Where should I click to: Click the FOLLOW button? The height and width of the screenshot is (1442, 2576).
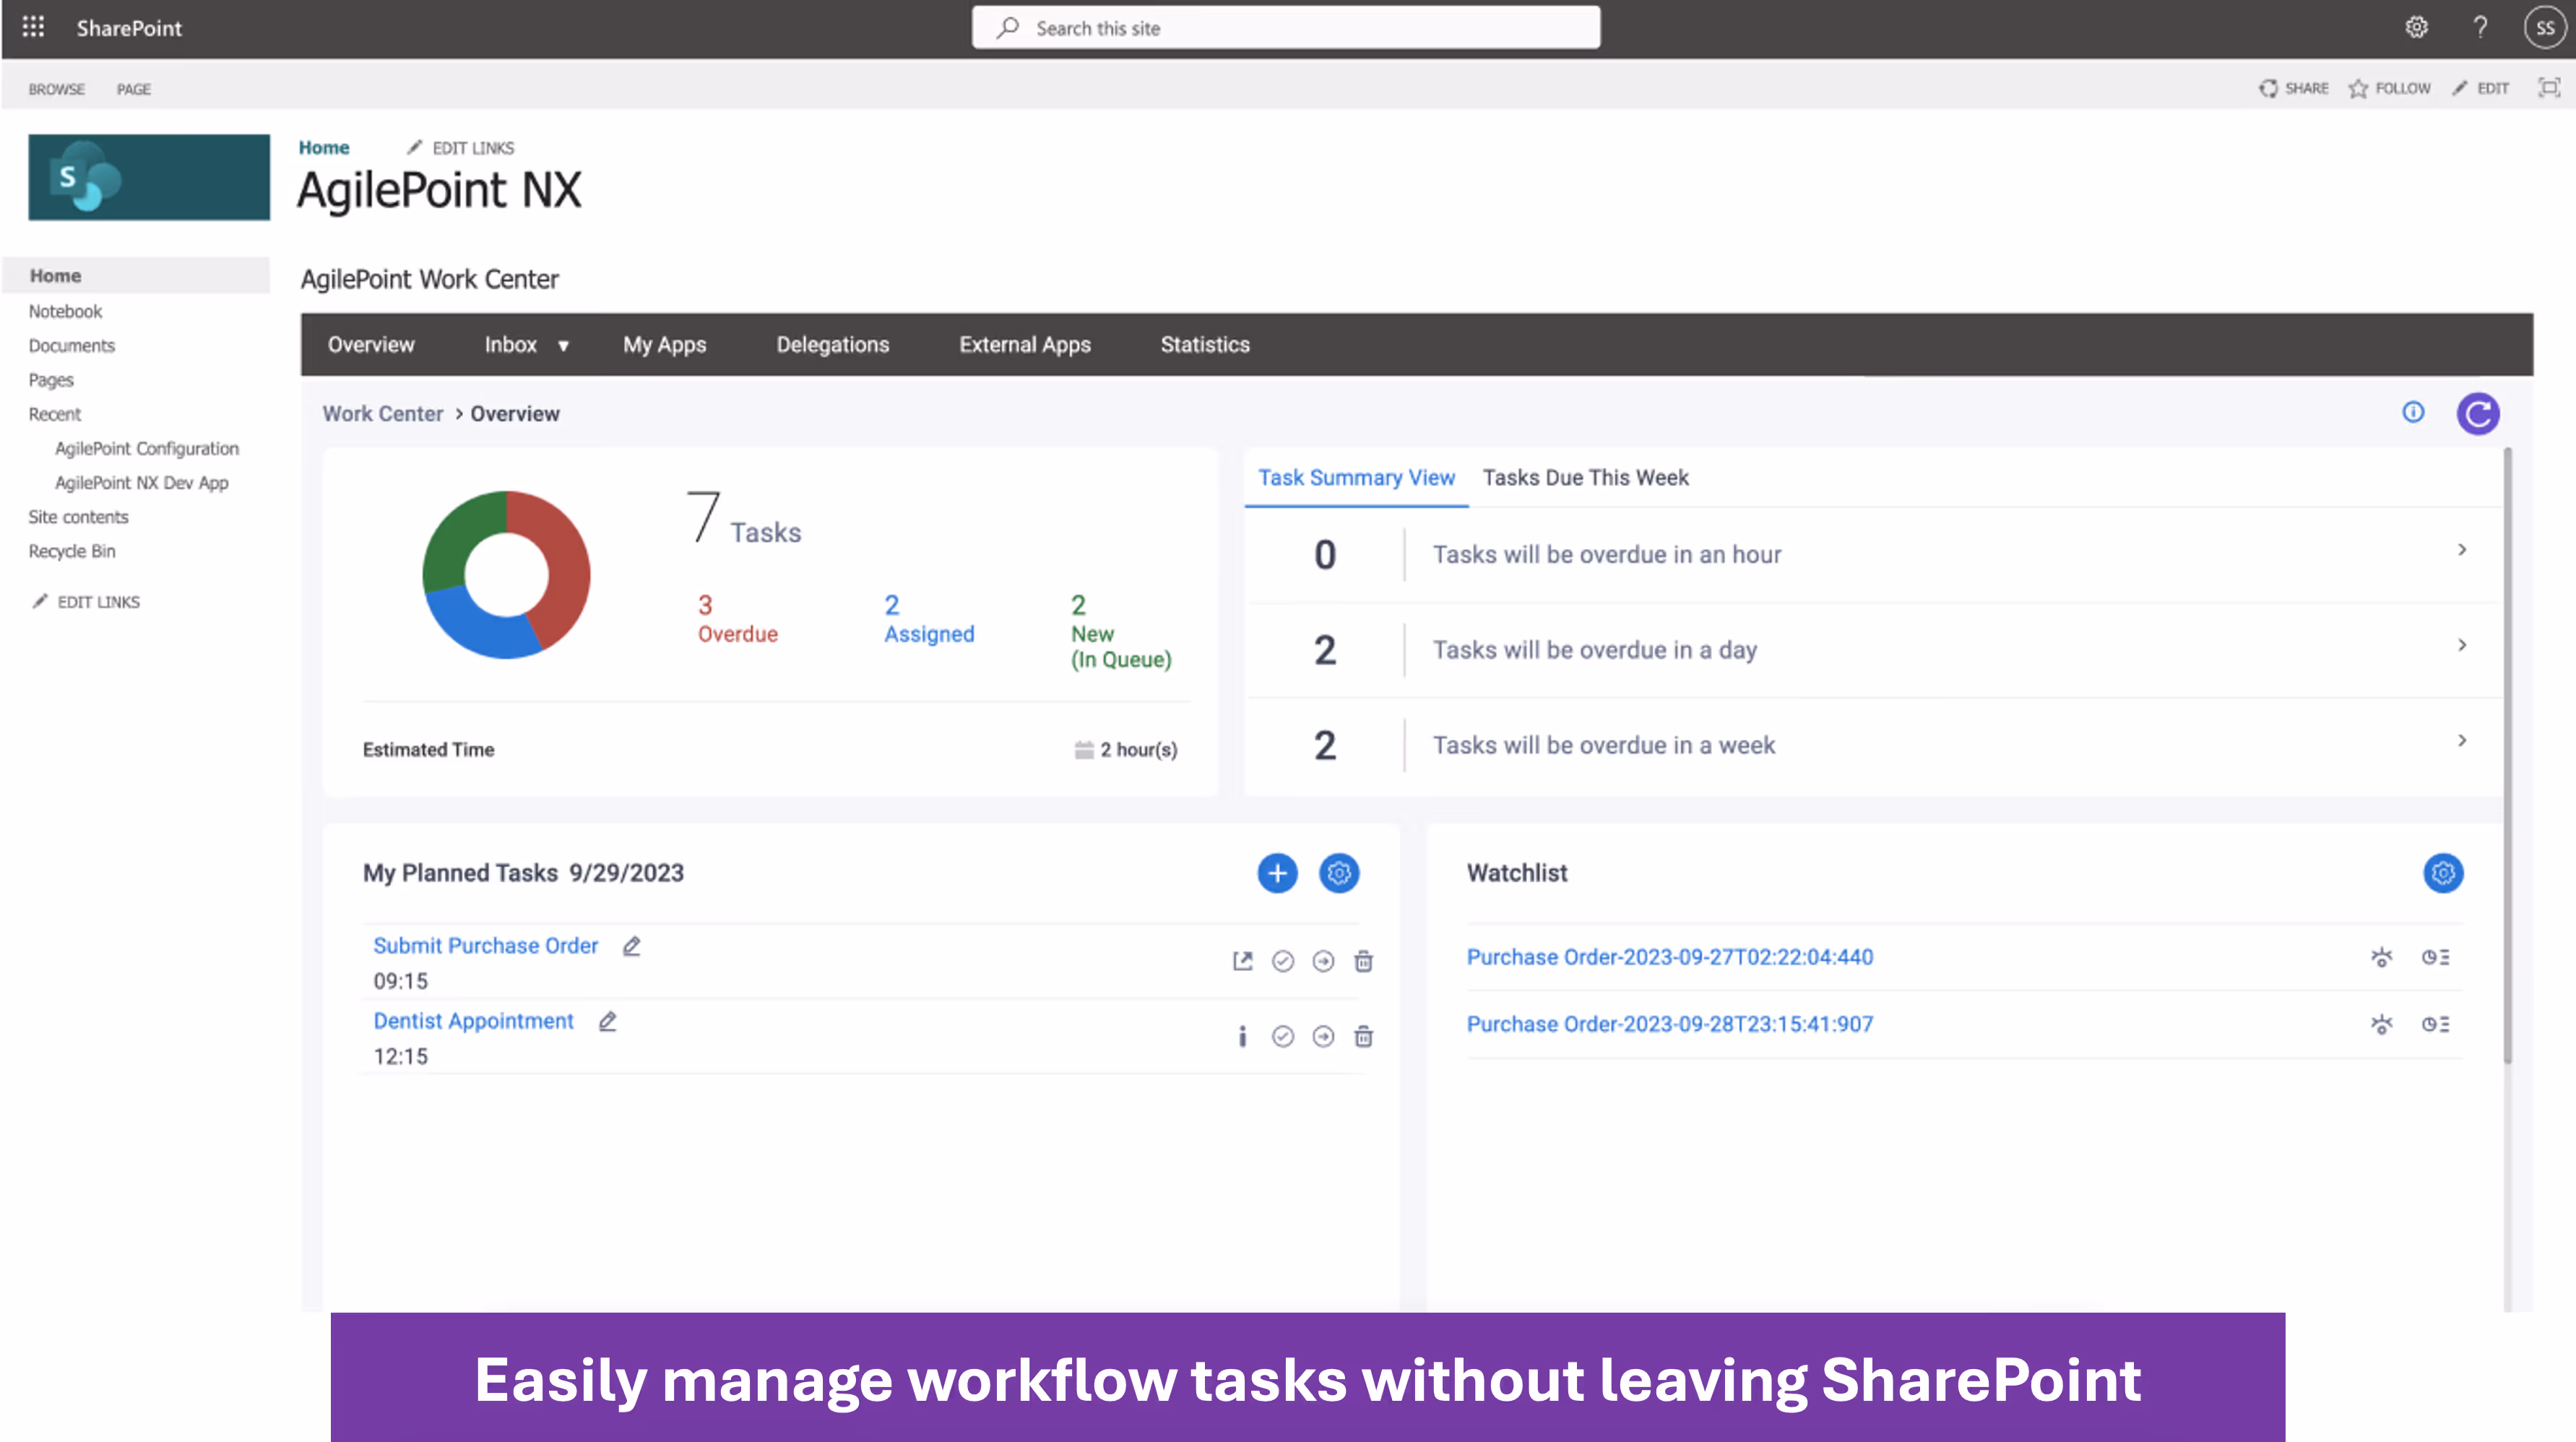(x=2389, y=88)
